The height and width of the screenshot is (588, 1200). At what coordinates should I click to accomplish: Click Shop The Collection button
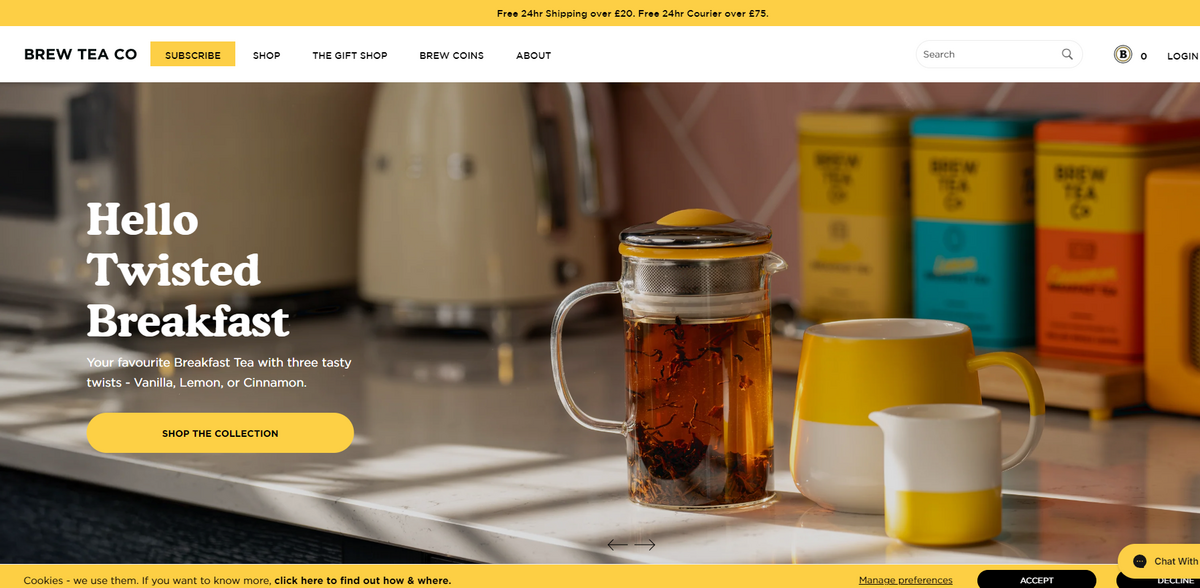(220, 433)
